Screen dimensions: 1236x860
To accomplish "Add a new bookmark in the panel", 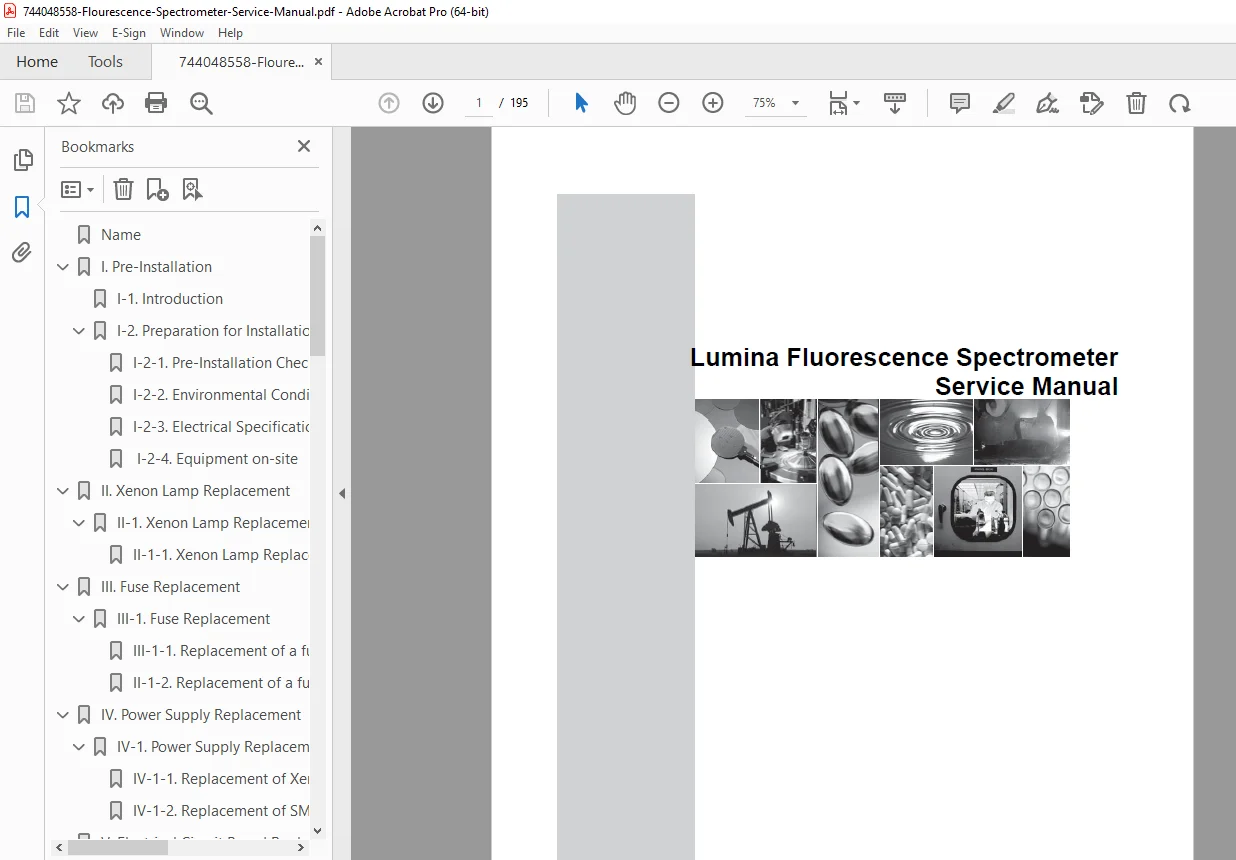I will point(158,189).
